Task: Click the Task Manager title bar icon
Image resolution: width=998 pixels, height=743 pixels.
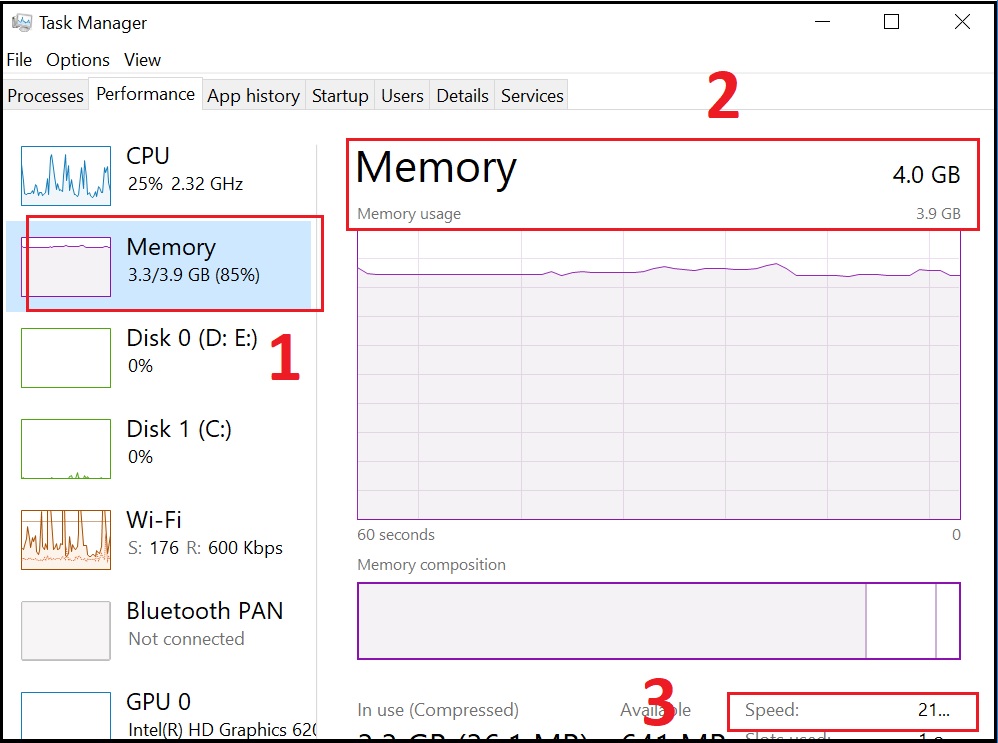Action: point(21,23)
